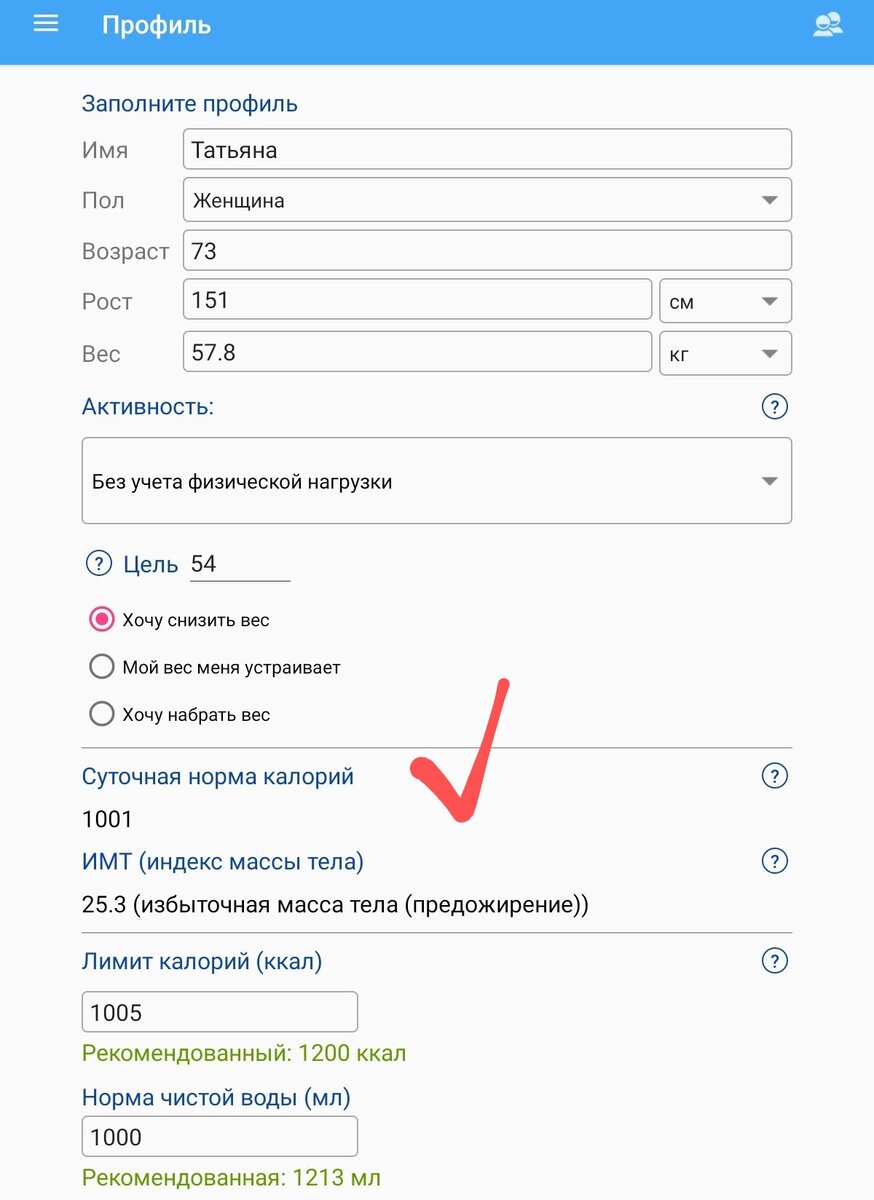Open help for Лимит калорий
The width and height of the screenshot is (874, 1200).
tap(774, 961)
